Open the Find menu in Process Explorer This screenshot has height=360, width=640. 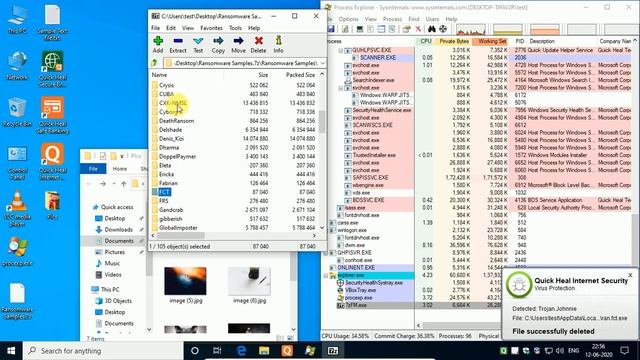click(x=413, y=19)
